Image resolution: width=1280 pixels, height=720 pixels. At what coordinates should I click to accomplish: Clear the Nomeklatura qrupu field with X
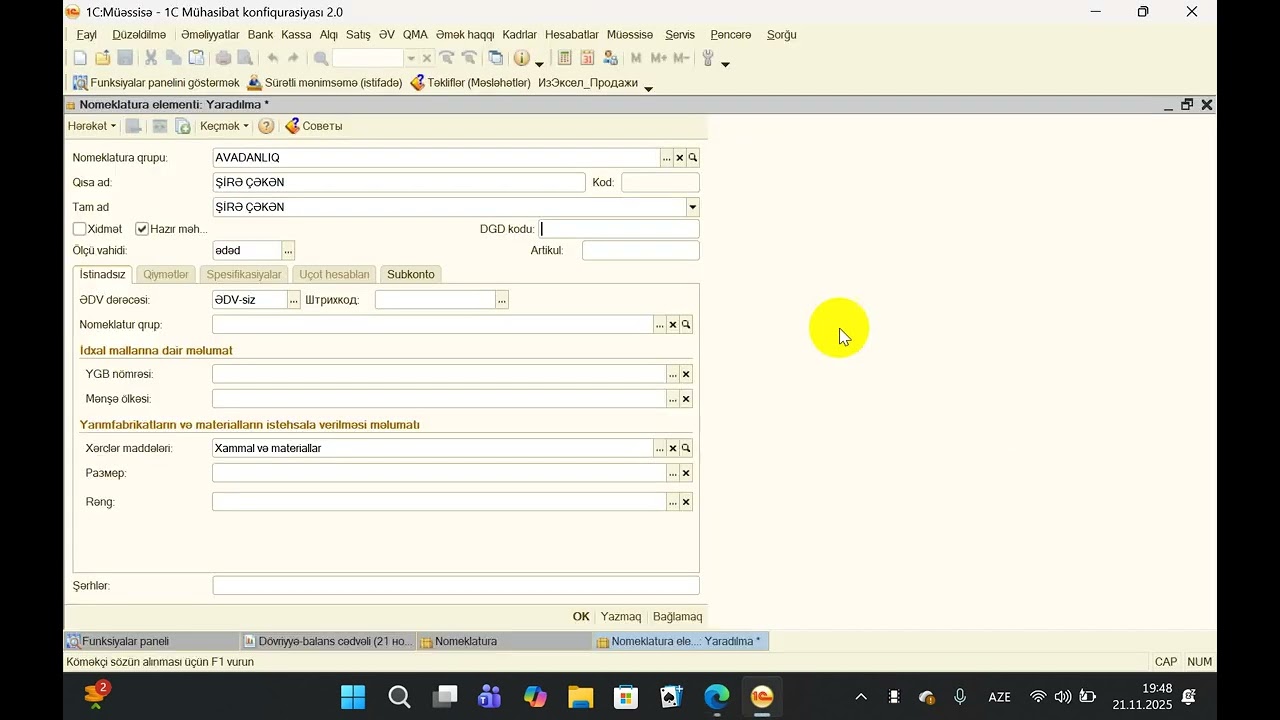point(680,158)
